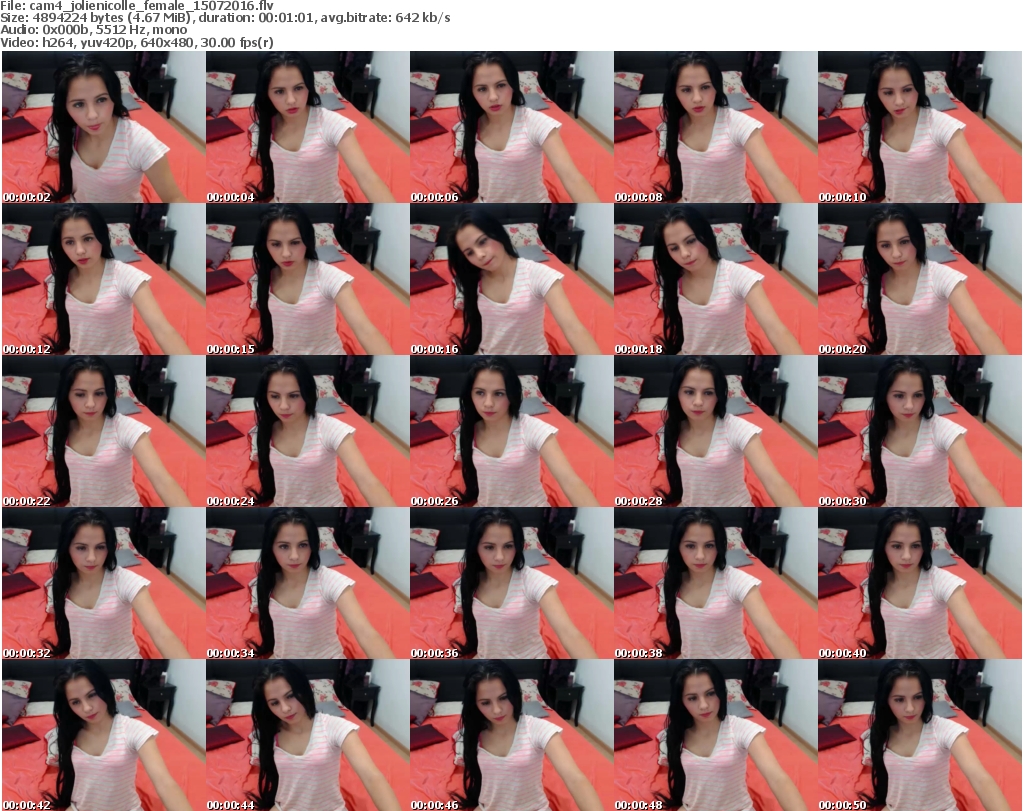Image resolution: width=1024 pixels, height=811 pixels.
Task: Click the thumbnail stamped 00:00:48
Action: click(x=715, y=735)
